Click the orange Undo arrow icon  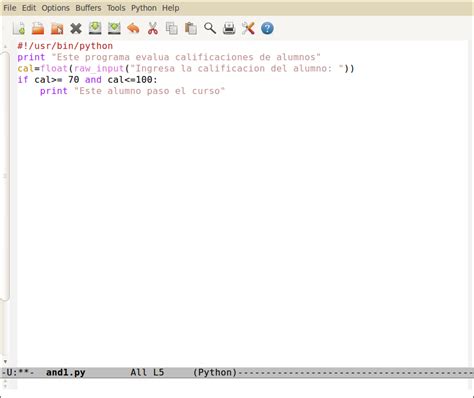(133, 28)
